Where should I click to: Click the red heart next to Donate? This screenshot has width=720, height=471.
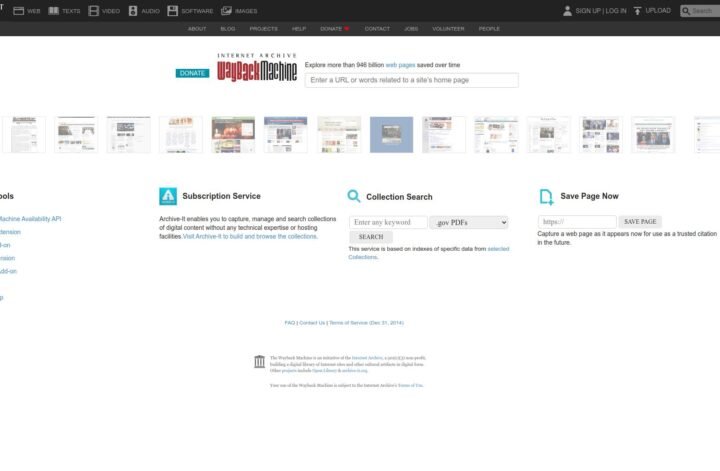(x=347, y=29)
